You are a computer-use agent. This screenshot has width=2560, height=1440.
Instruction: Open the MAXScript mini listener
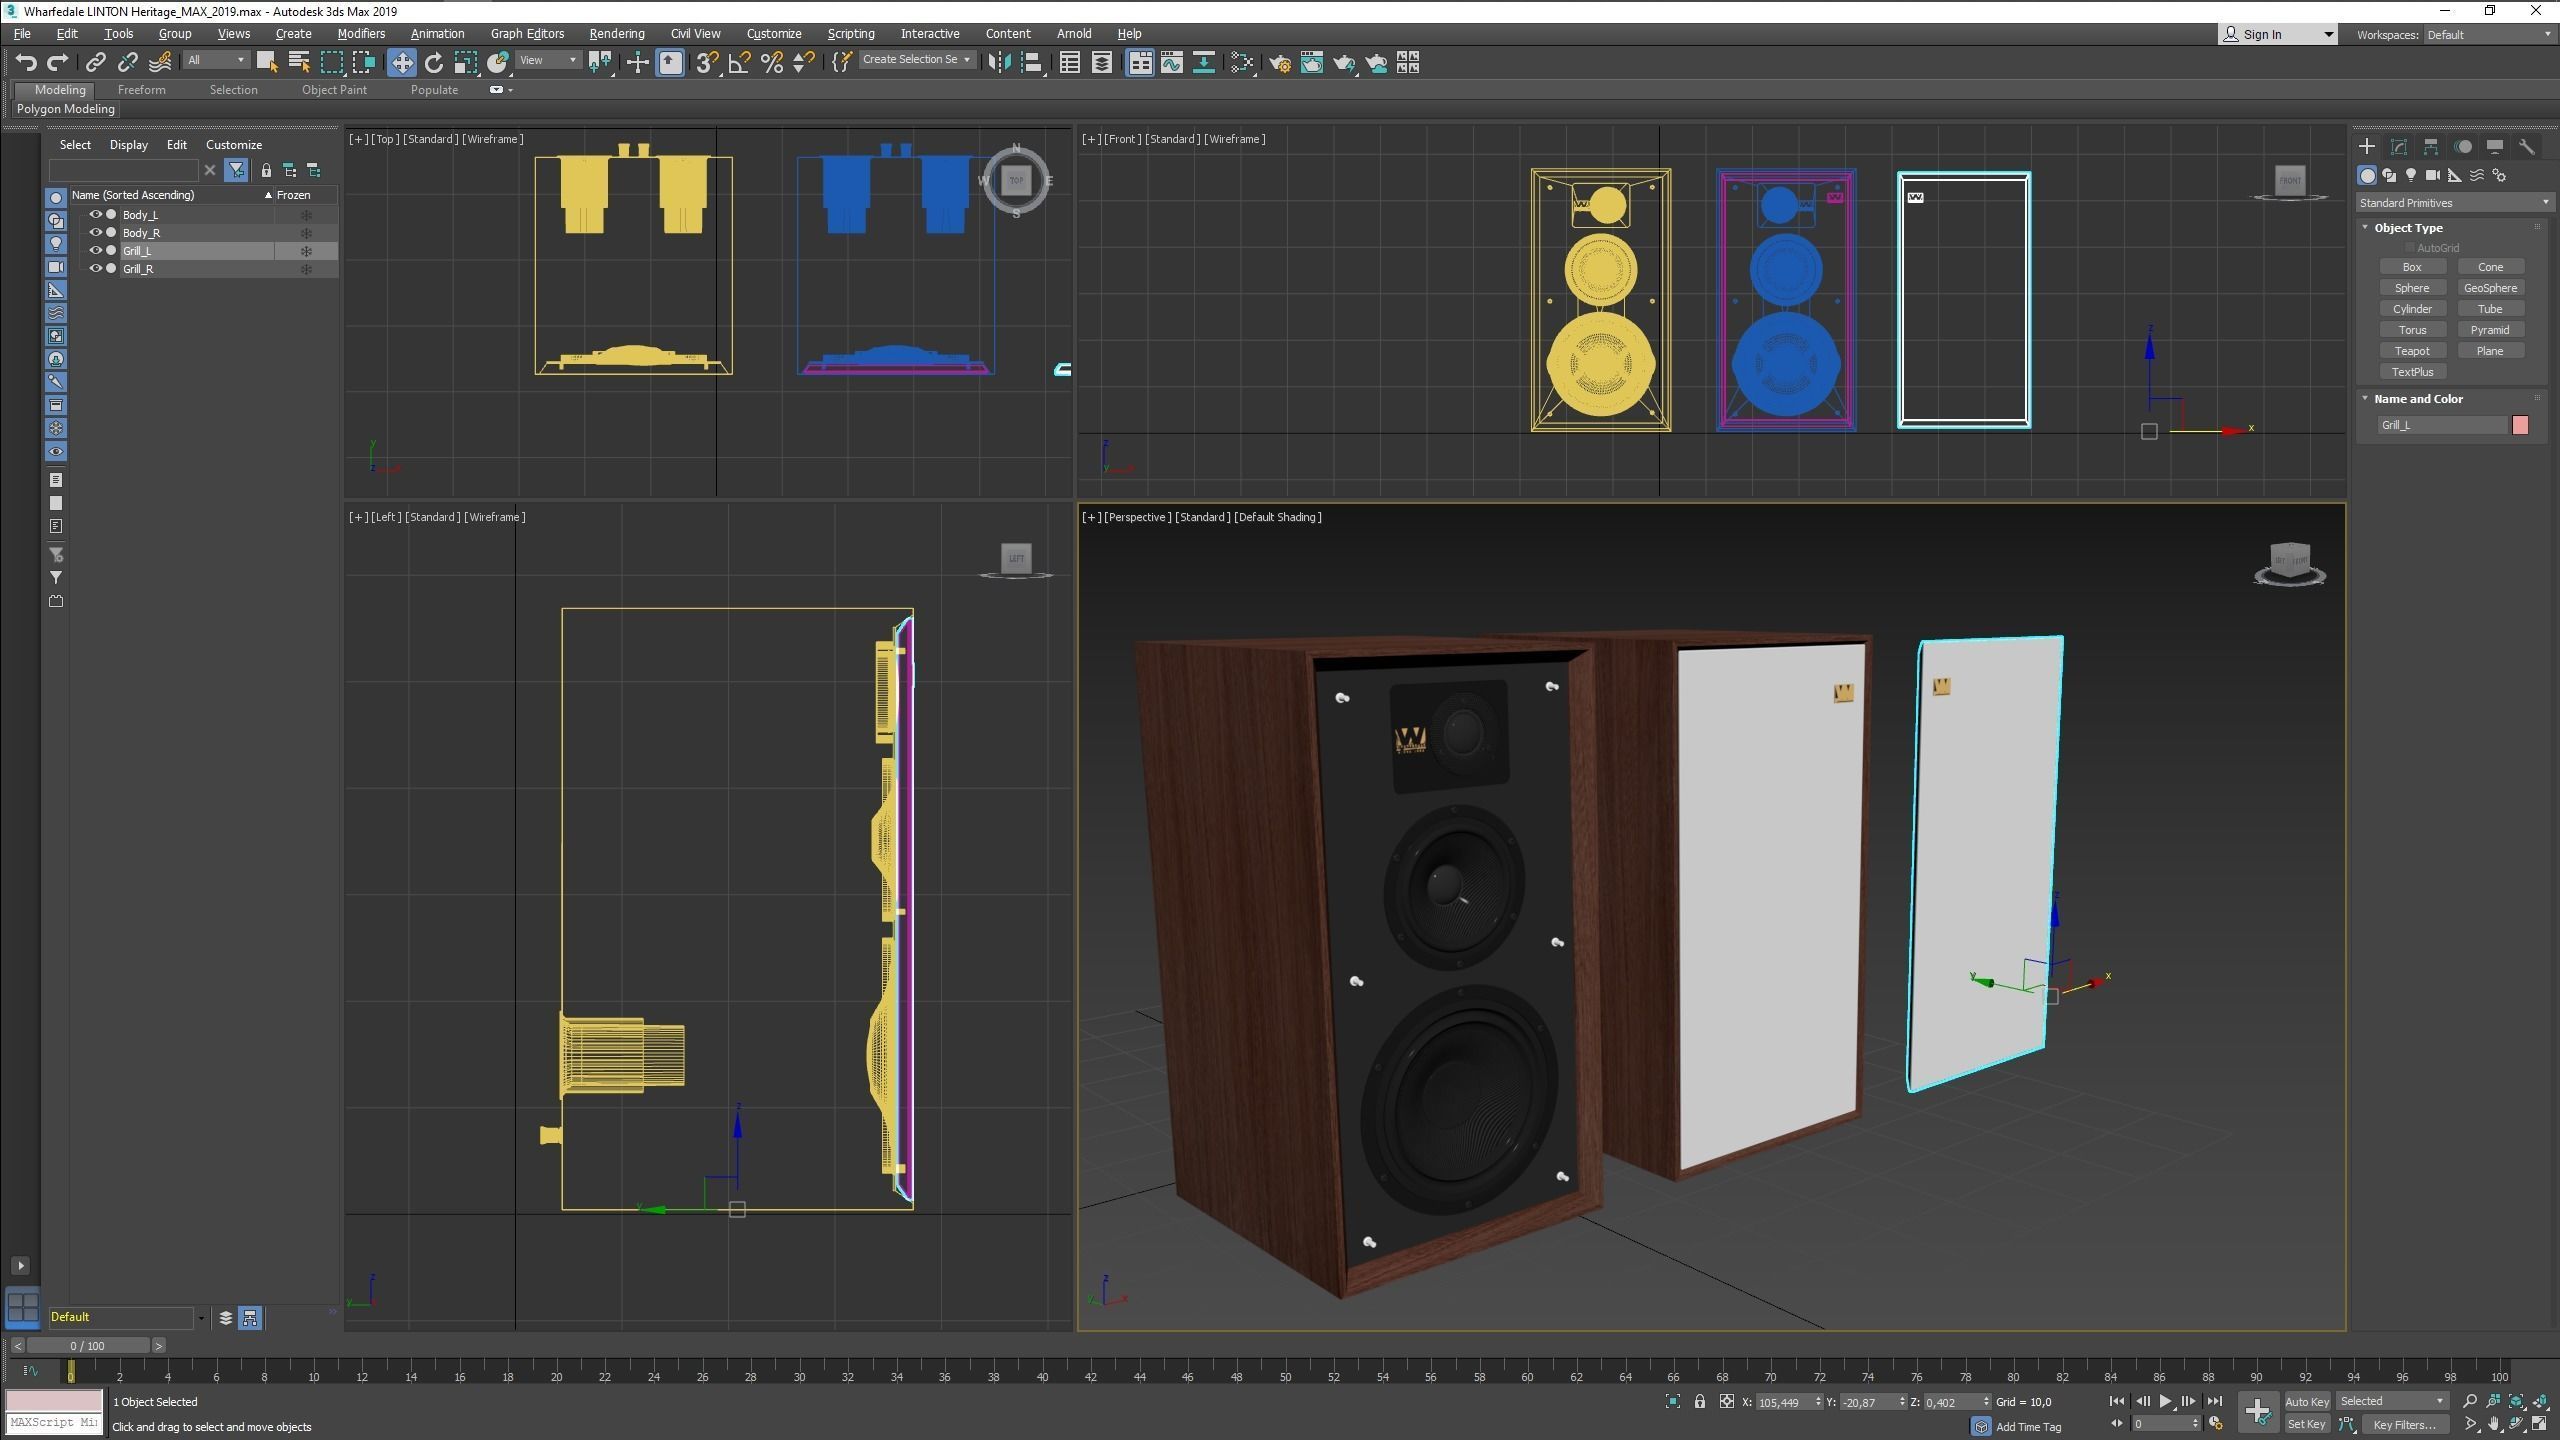point(54,1422)
